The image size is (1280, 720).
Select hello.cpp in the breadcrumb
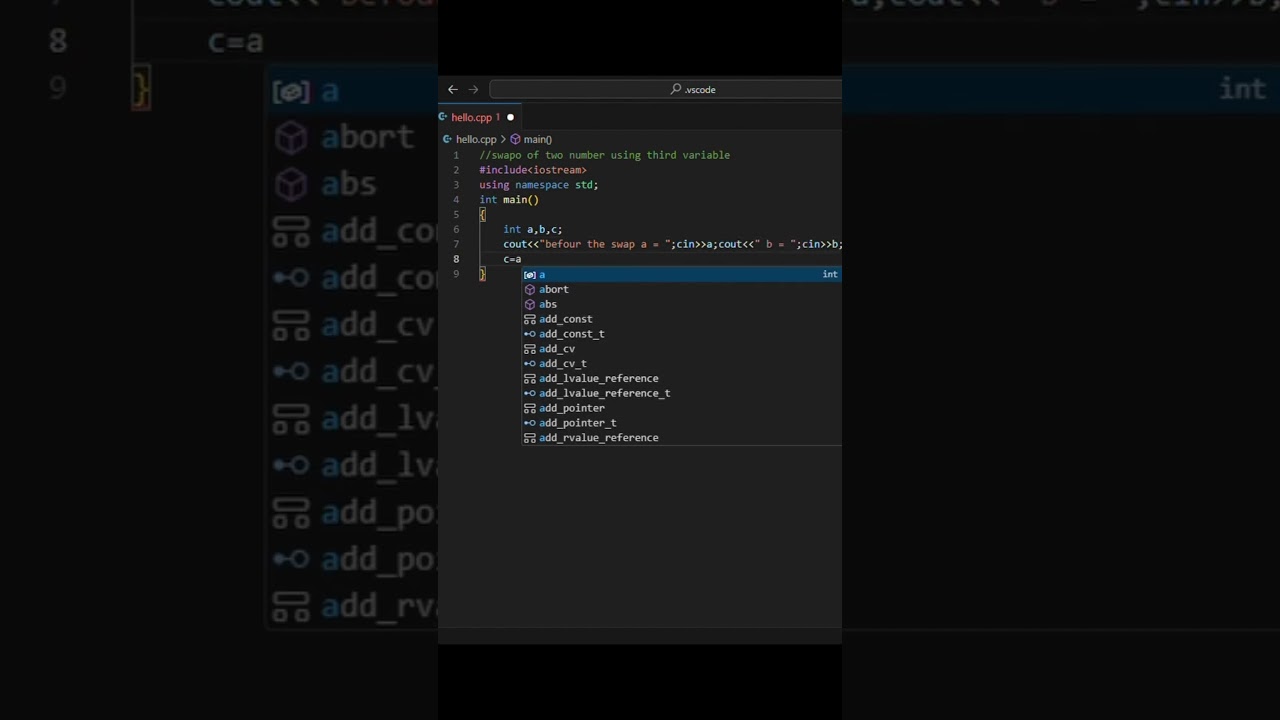click(476, 139)
